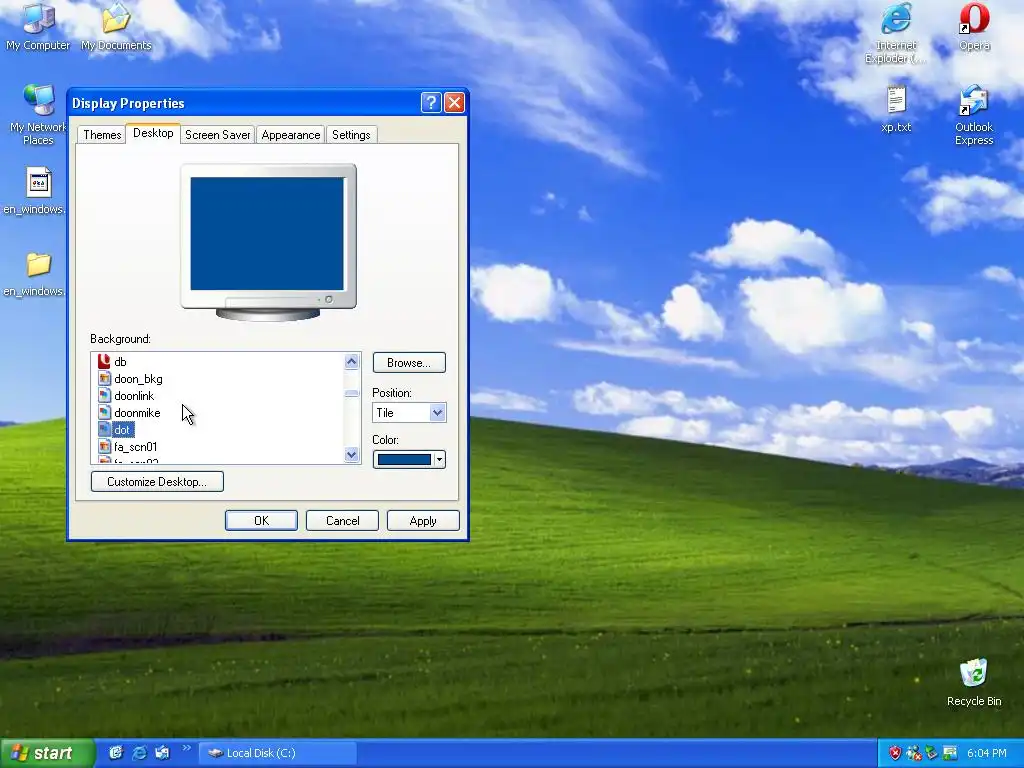Click the db background file icon
1024x768 pixels.
tap(104, 361)
